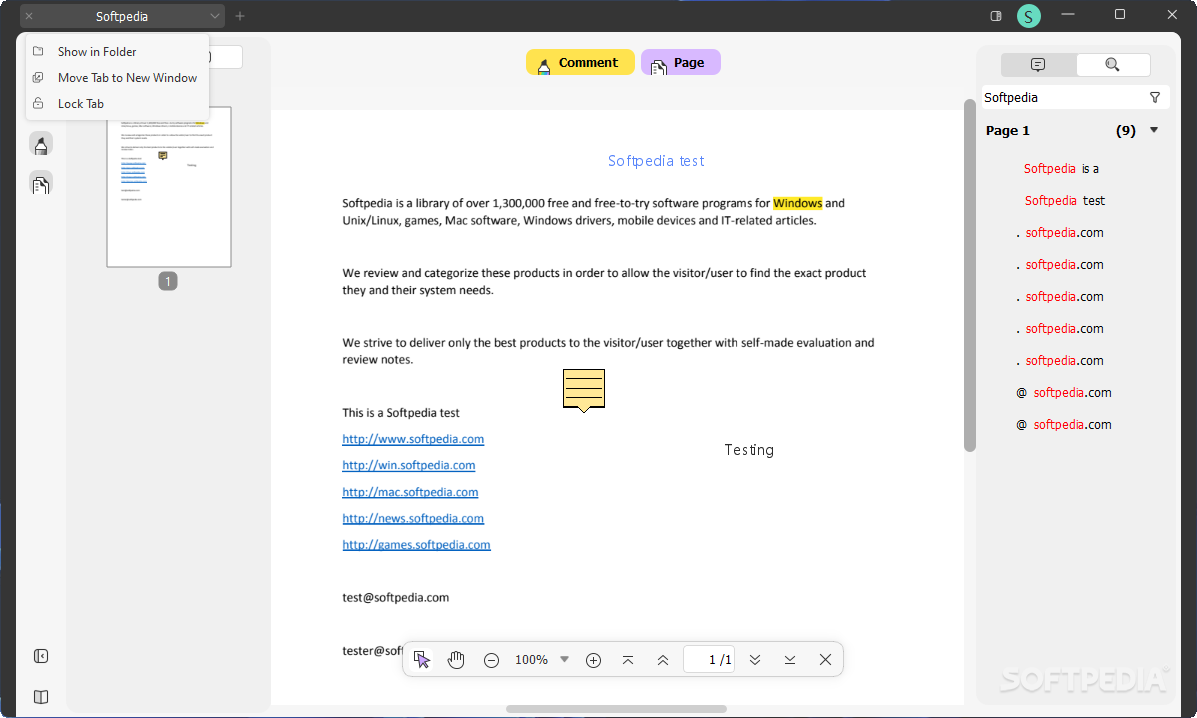Click the horizontal document scrollbar
1197x718 pixels.
[x=616, y=709]
